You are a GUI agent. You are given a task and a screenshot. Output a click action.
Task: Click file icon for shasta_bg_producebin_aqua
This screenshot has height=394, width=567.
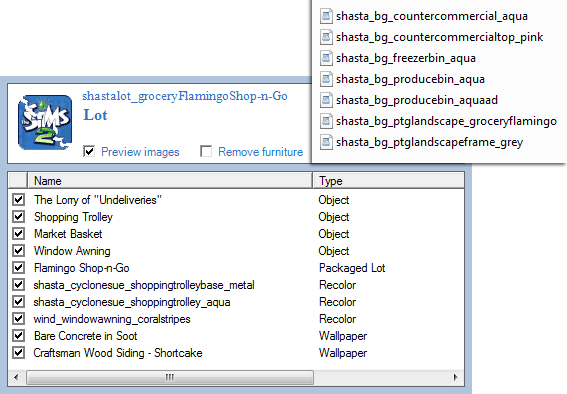click(x=326, y=79)
